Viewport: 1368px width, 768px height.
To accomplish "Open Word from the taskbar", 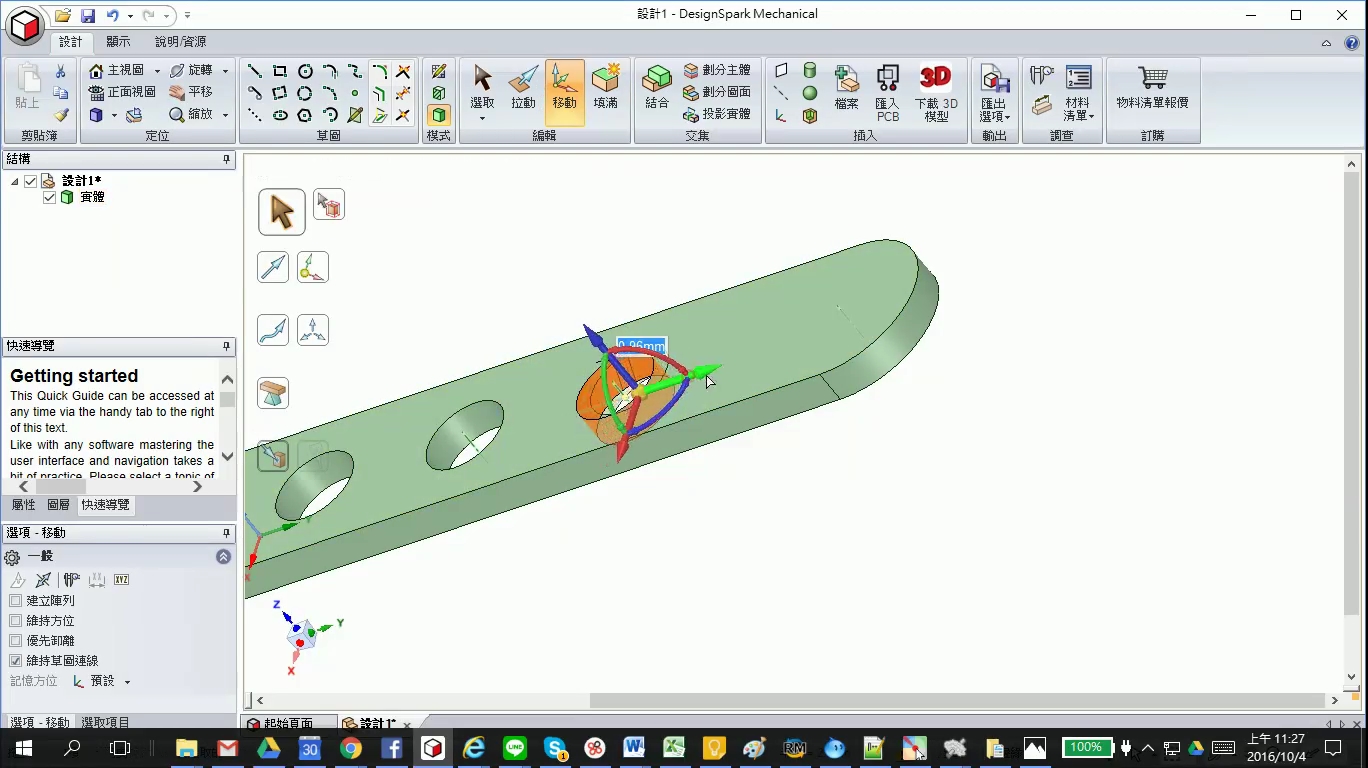I will (x=633, y=747).
